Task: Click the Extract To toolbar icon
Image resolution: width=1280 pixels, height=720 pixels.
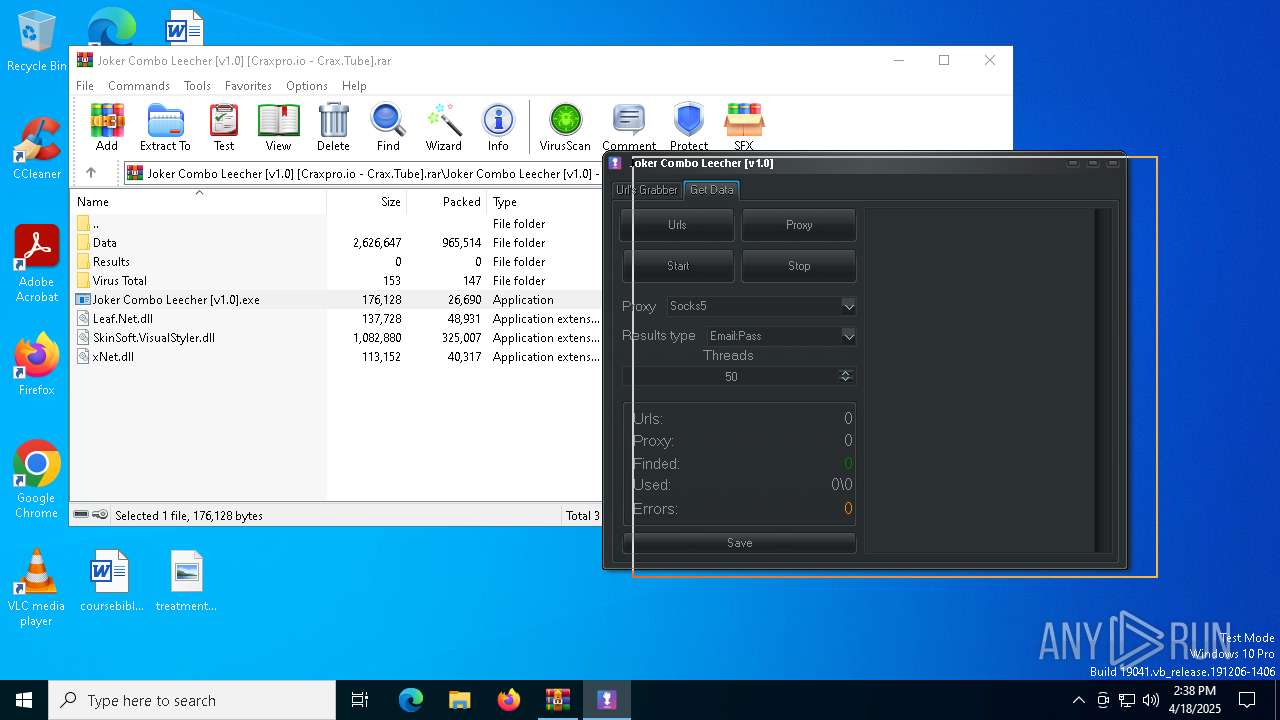Action: point(165,127)
